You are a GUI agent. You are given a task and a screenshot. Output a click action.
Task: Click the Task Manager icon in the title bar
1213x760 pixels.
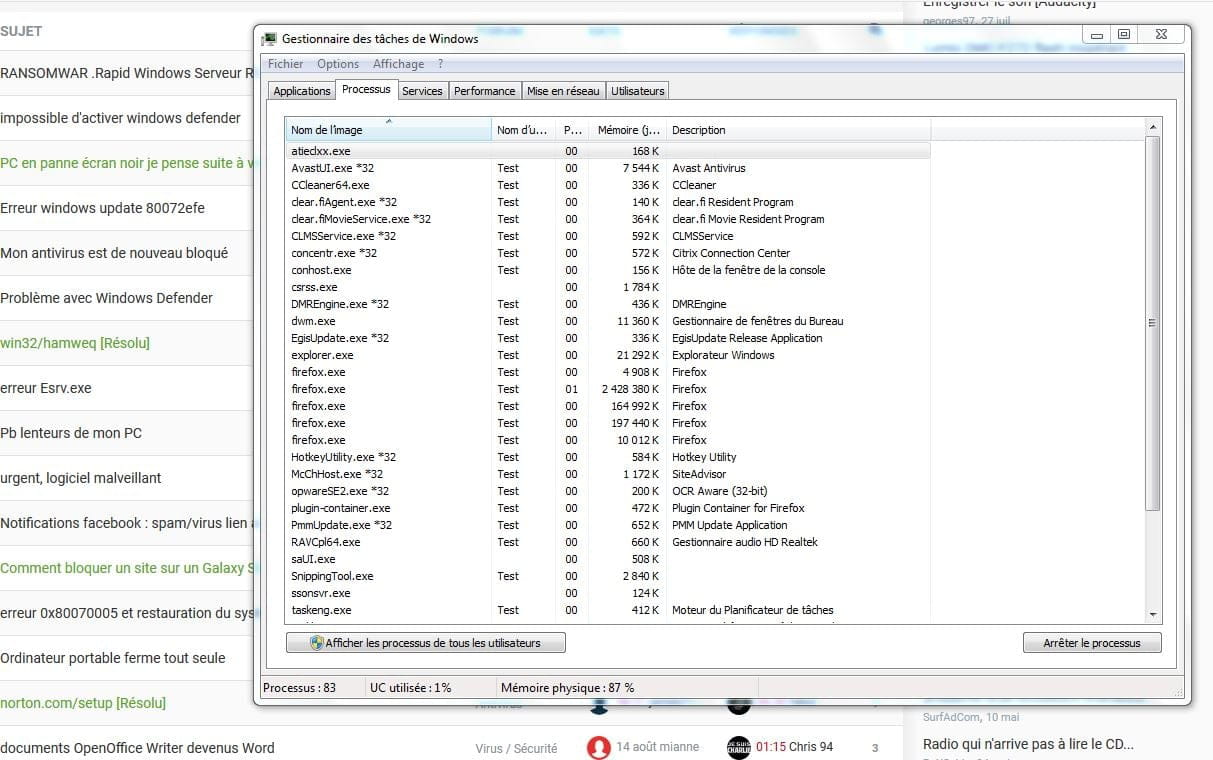pyautogui.click(x=269, y=39)
